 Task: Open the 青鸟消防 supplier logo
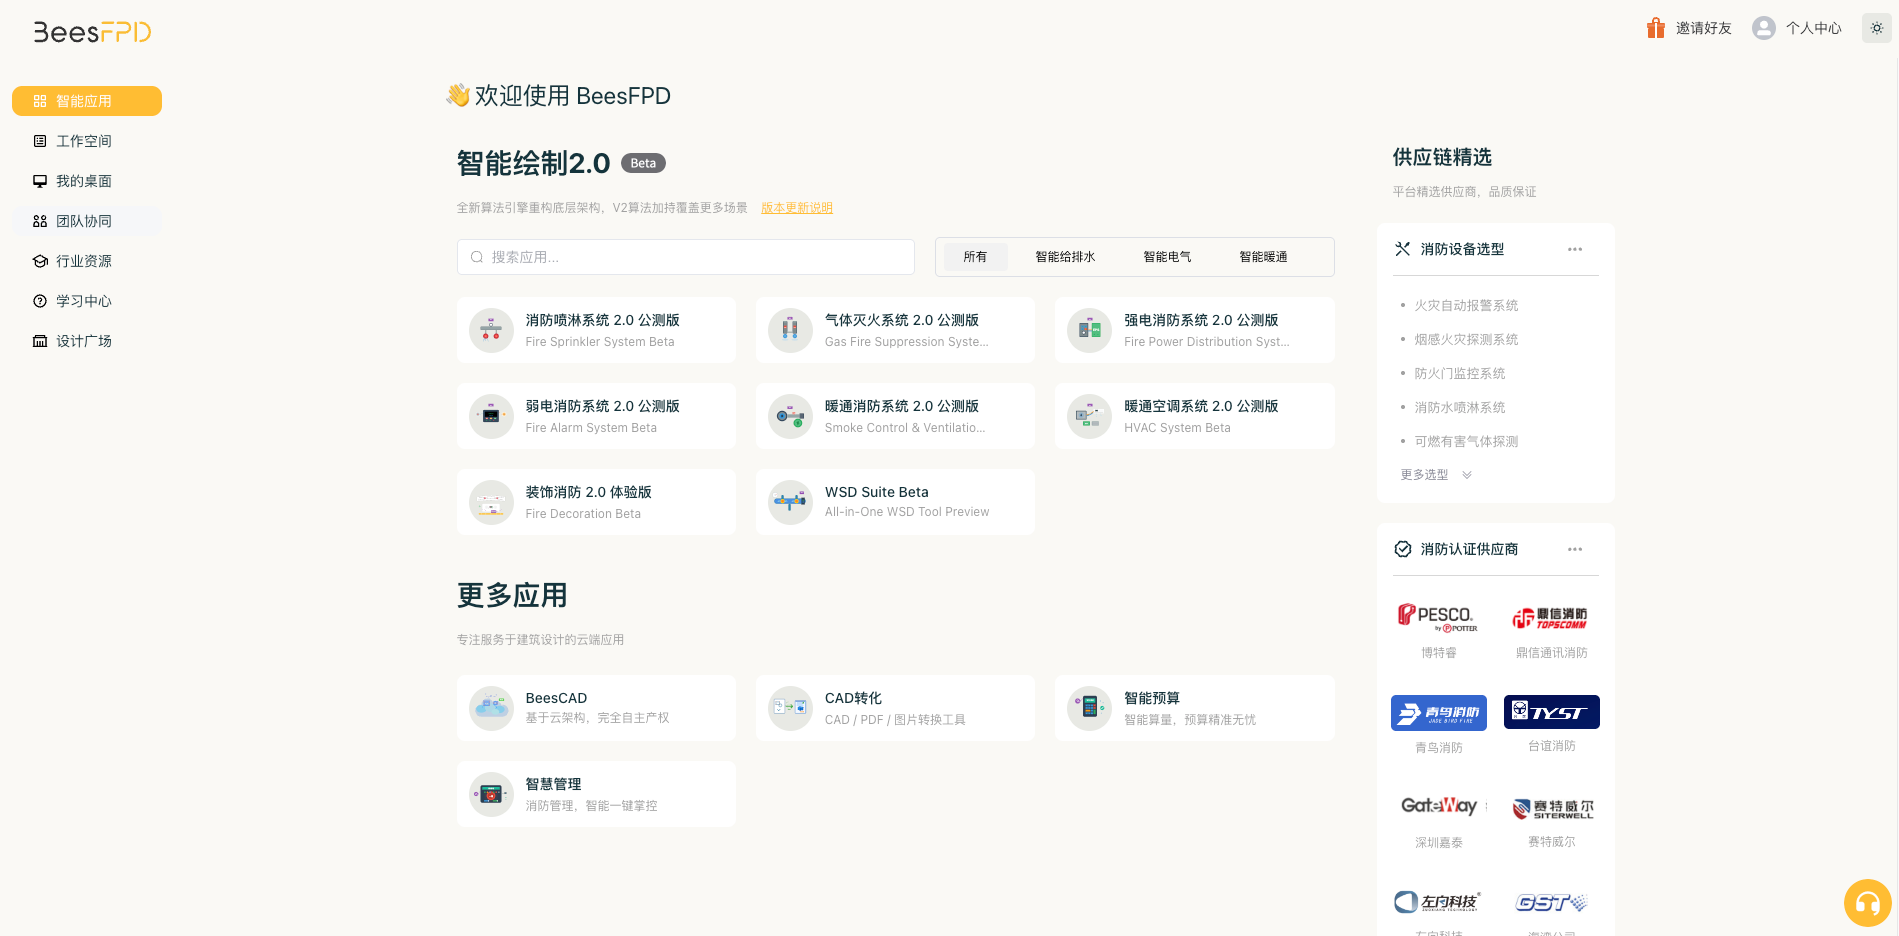(1438, 712)
